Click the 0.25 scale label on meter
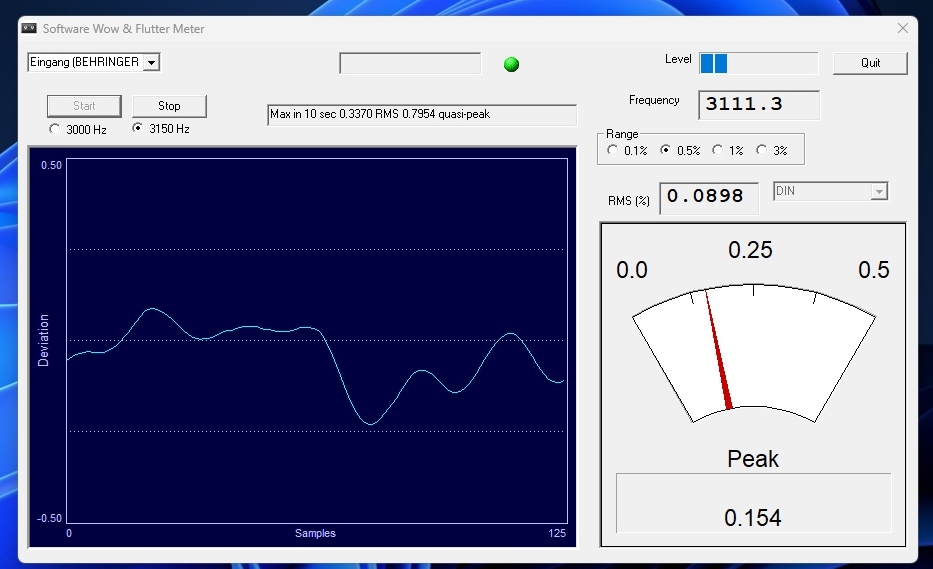Screen dimensions: 933x569 click(x=750, y=250)
